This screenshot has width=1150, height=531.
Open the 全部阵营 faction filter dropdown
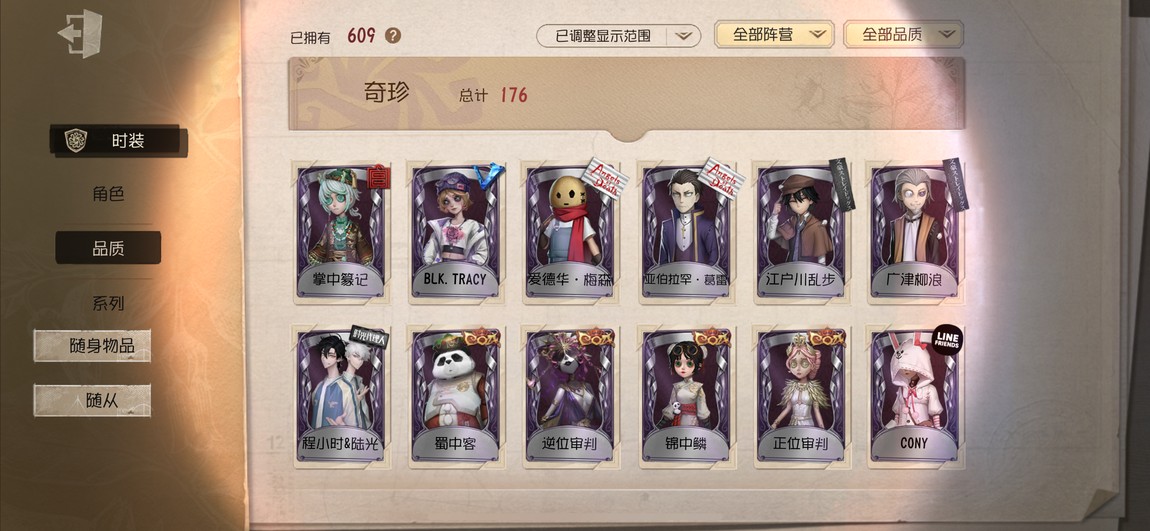click(x=774, y=34)
